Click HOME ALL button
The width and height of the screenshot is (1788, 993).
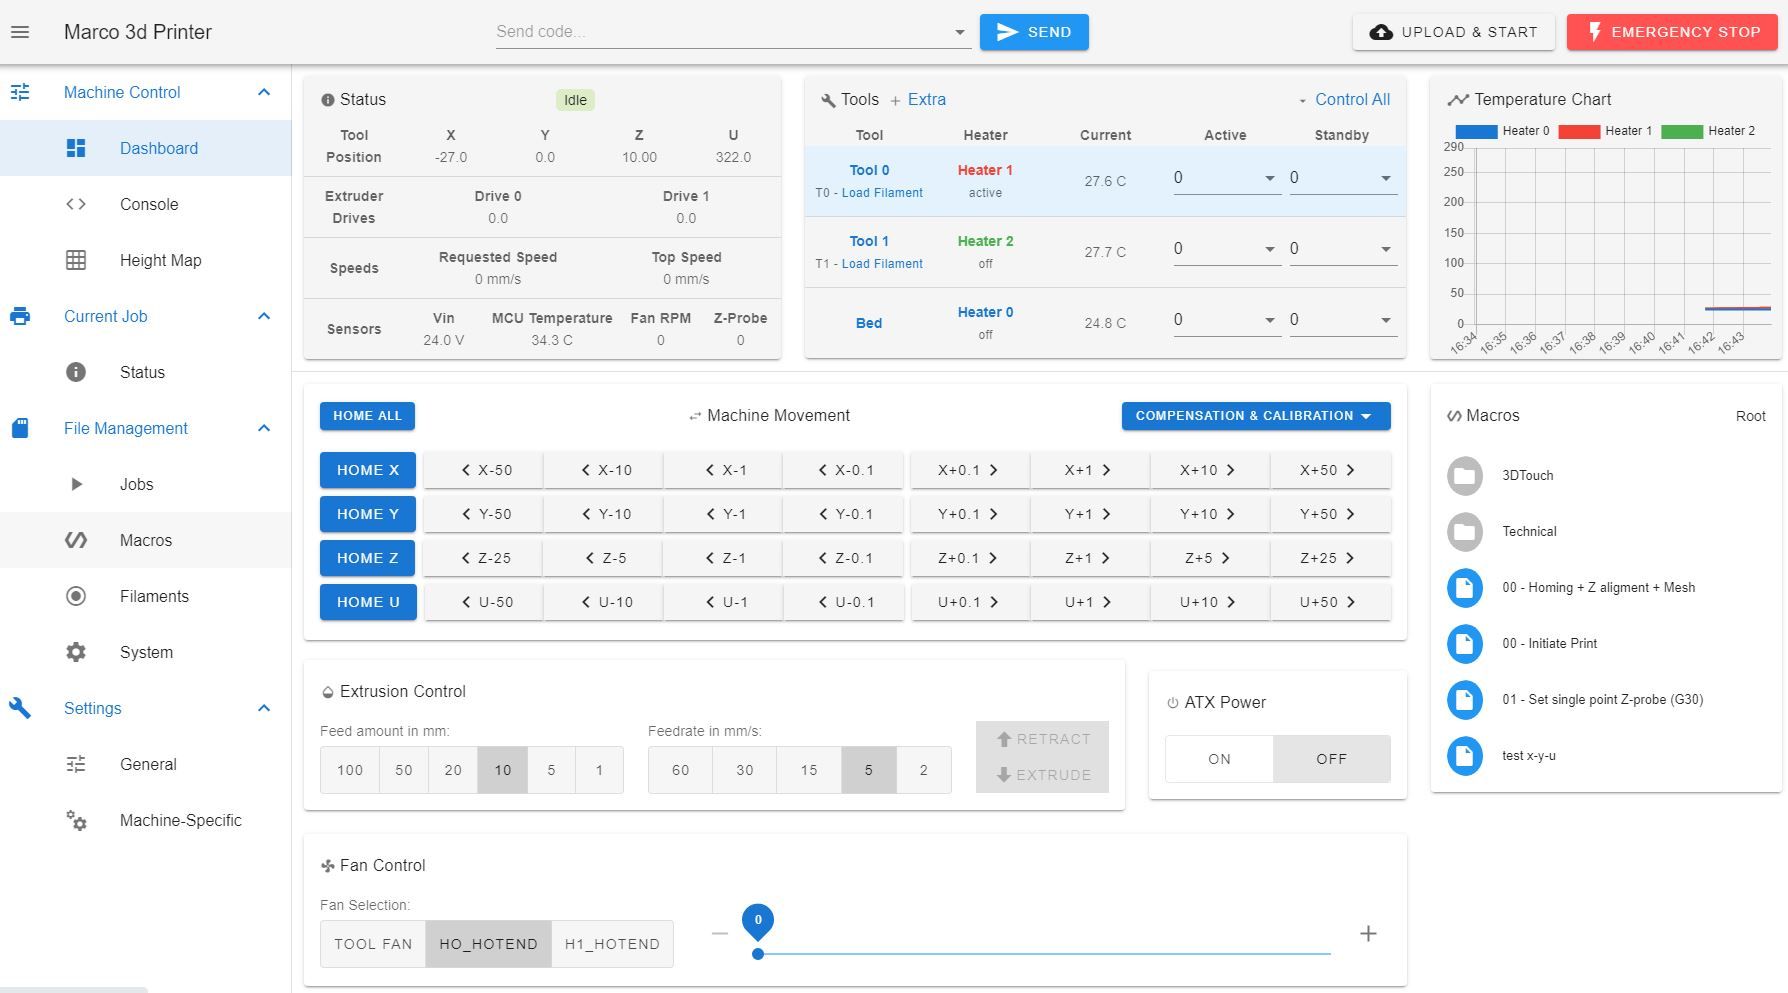pos(367,416)
